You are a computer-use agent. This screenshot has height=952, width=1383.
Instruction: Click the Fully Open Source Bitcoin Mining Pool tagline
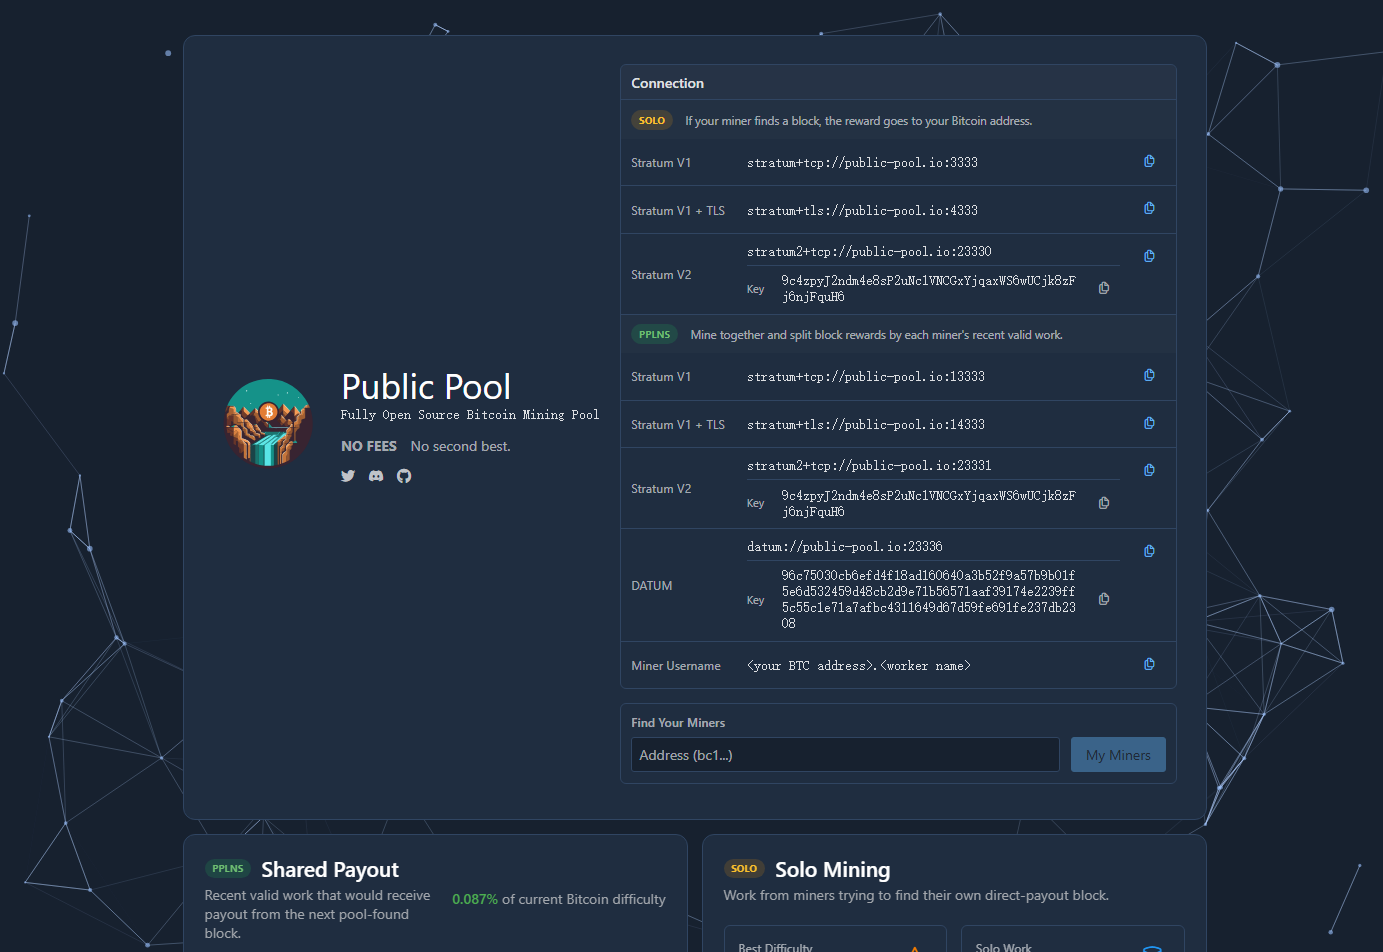470,414
